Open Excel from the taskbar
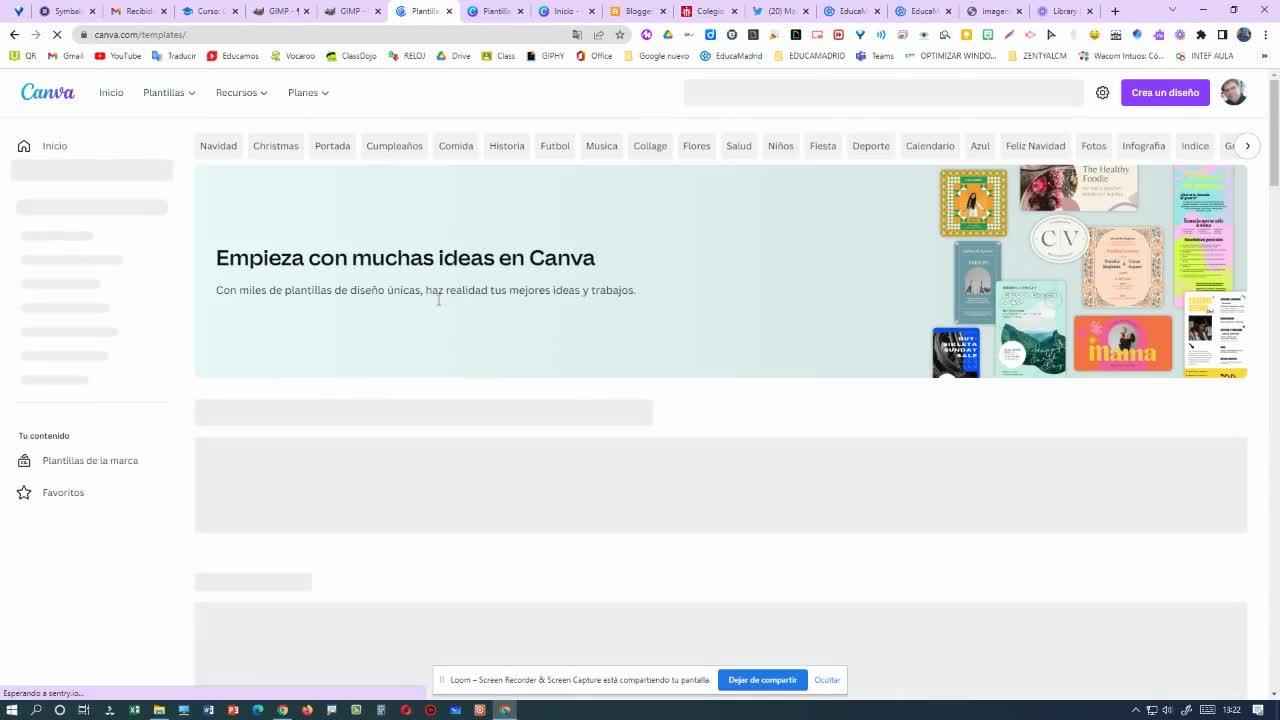Image resolution: width=1280 pixels, height=720 pixels. coord(134,710)
